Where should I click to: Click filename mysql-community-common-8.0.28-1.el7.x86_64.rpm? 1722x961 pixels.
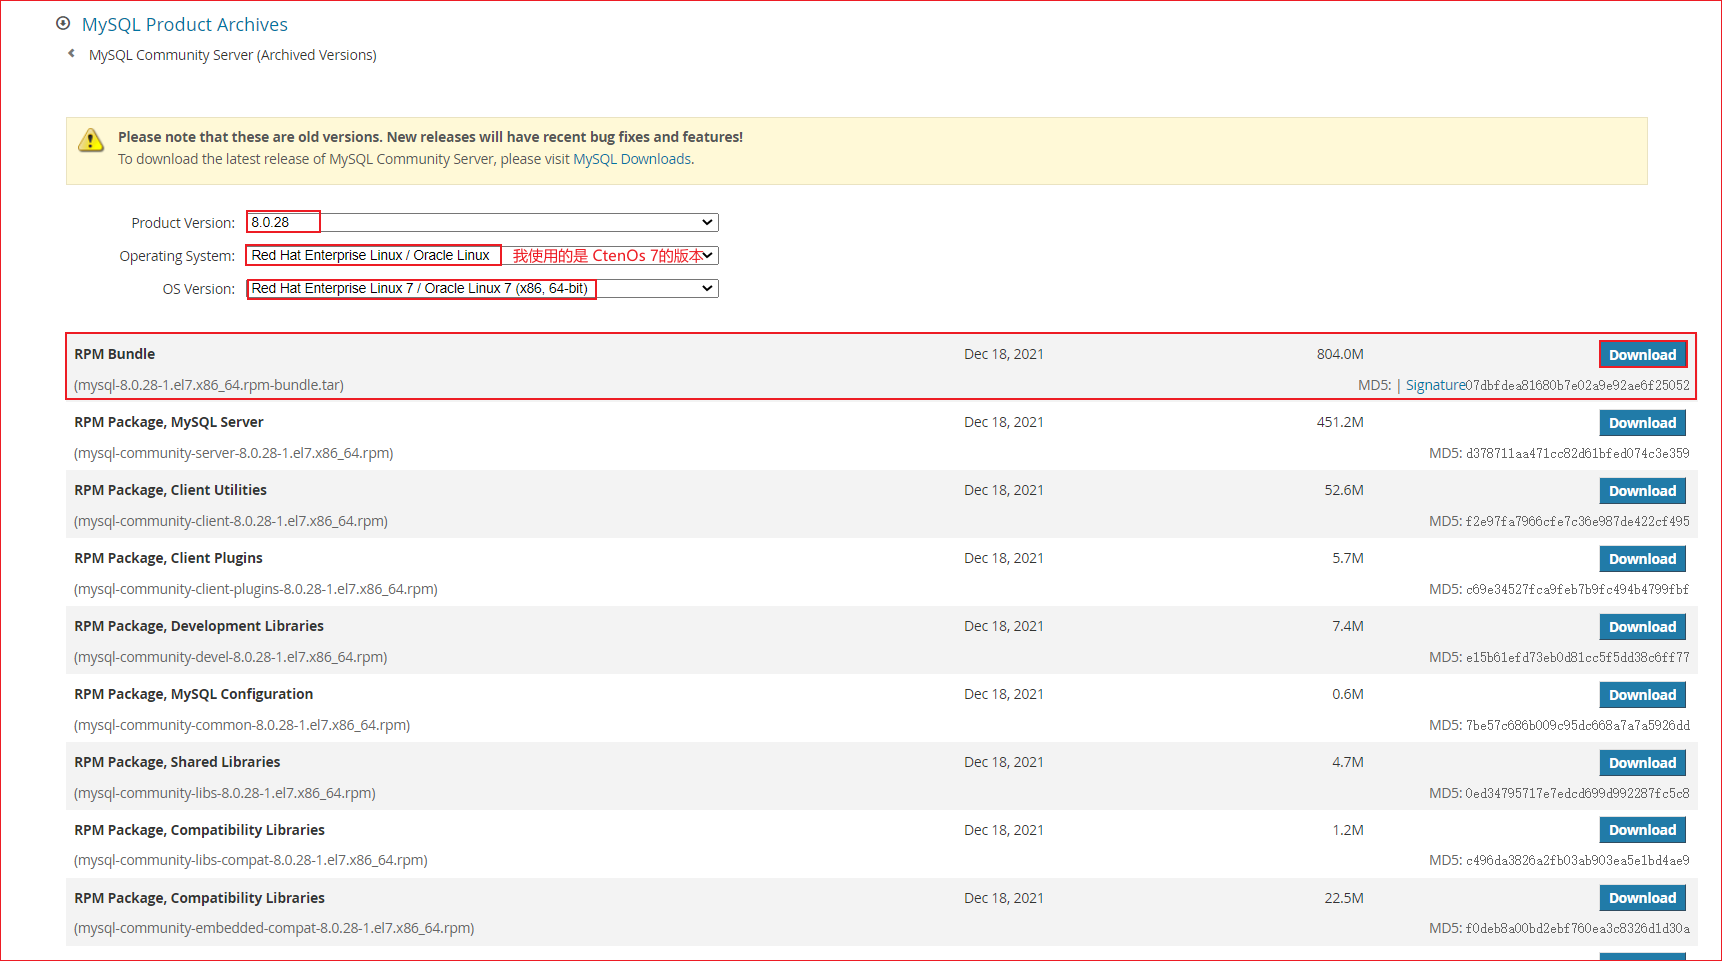(x=242, y=725)
